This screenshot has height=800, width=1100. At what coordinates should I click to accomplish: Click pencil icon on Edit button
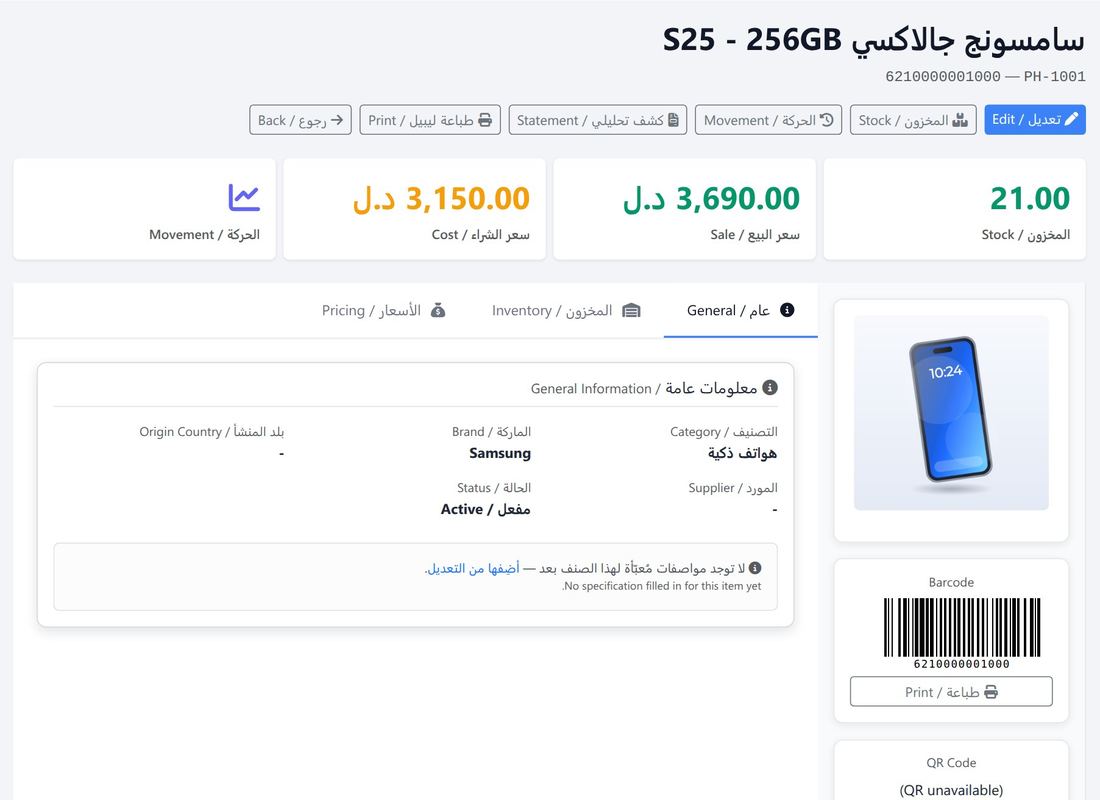1071,119
